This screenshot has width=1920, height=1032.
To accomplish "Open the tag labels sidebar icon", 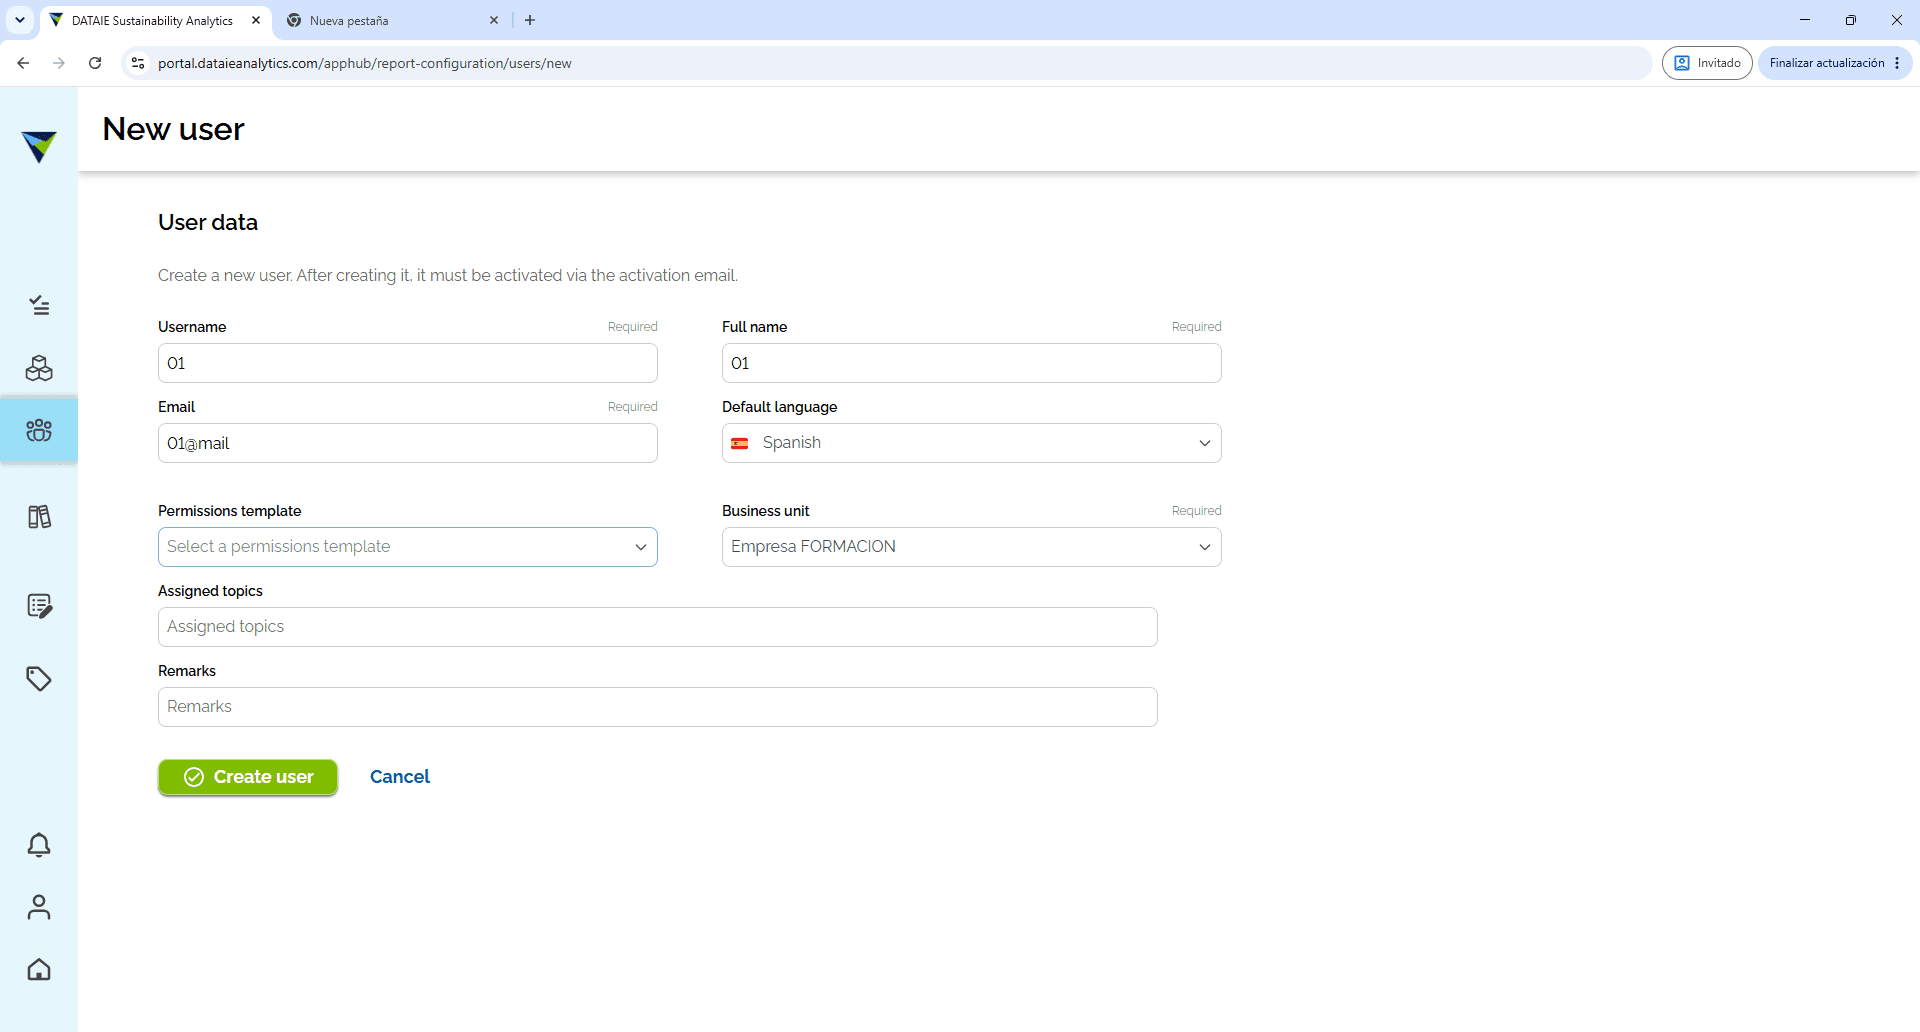I will click(39, 679).
